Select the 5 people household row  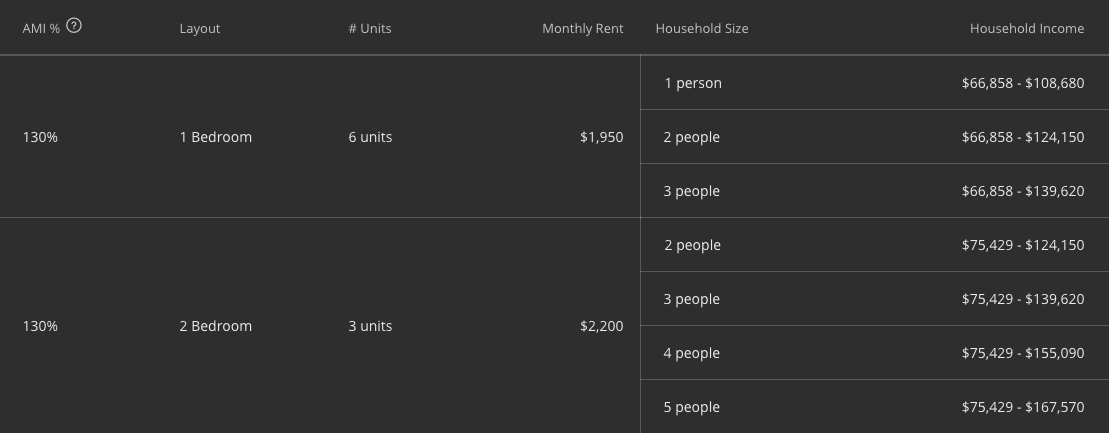click(874, 407)
